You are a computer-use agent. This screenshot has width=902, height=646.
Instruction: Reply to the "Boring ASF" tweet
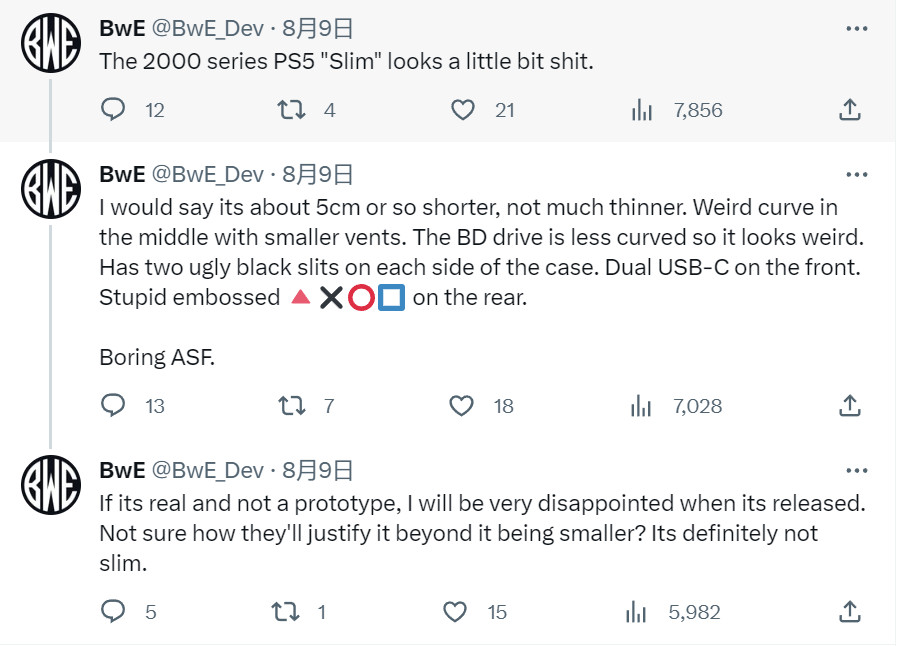(114, 405)
